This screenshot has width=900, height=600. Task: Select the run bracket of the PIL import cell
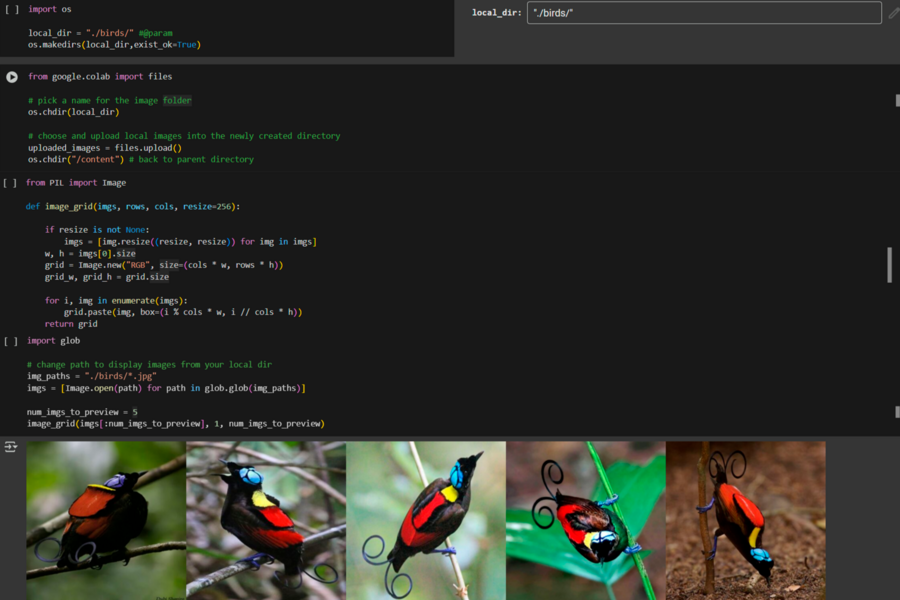click(x=10, y=183)
